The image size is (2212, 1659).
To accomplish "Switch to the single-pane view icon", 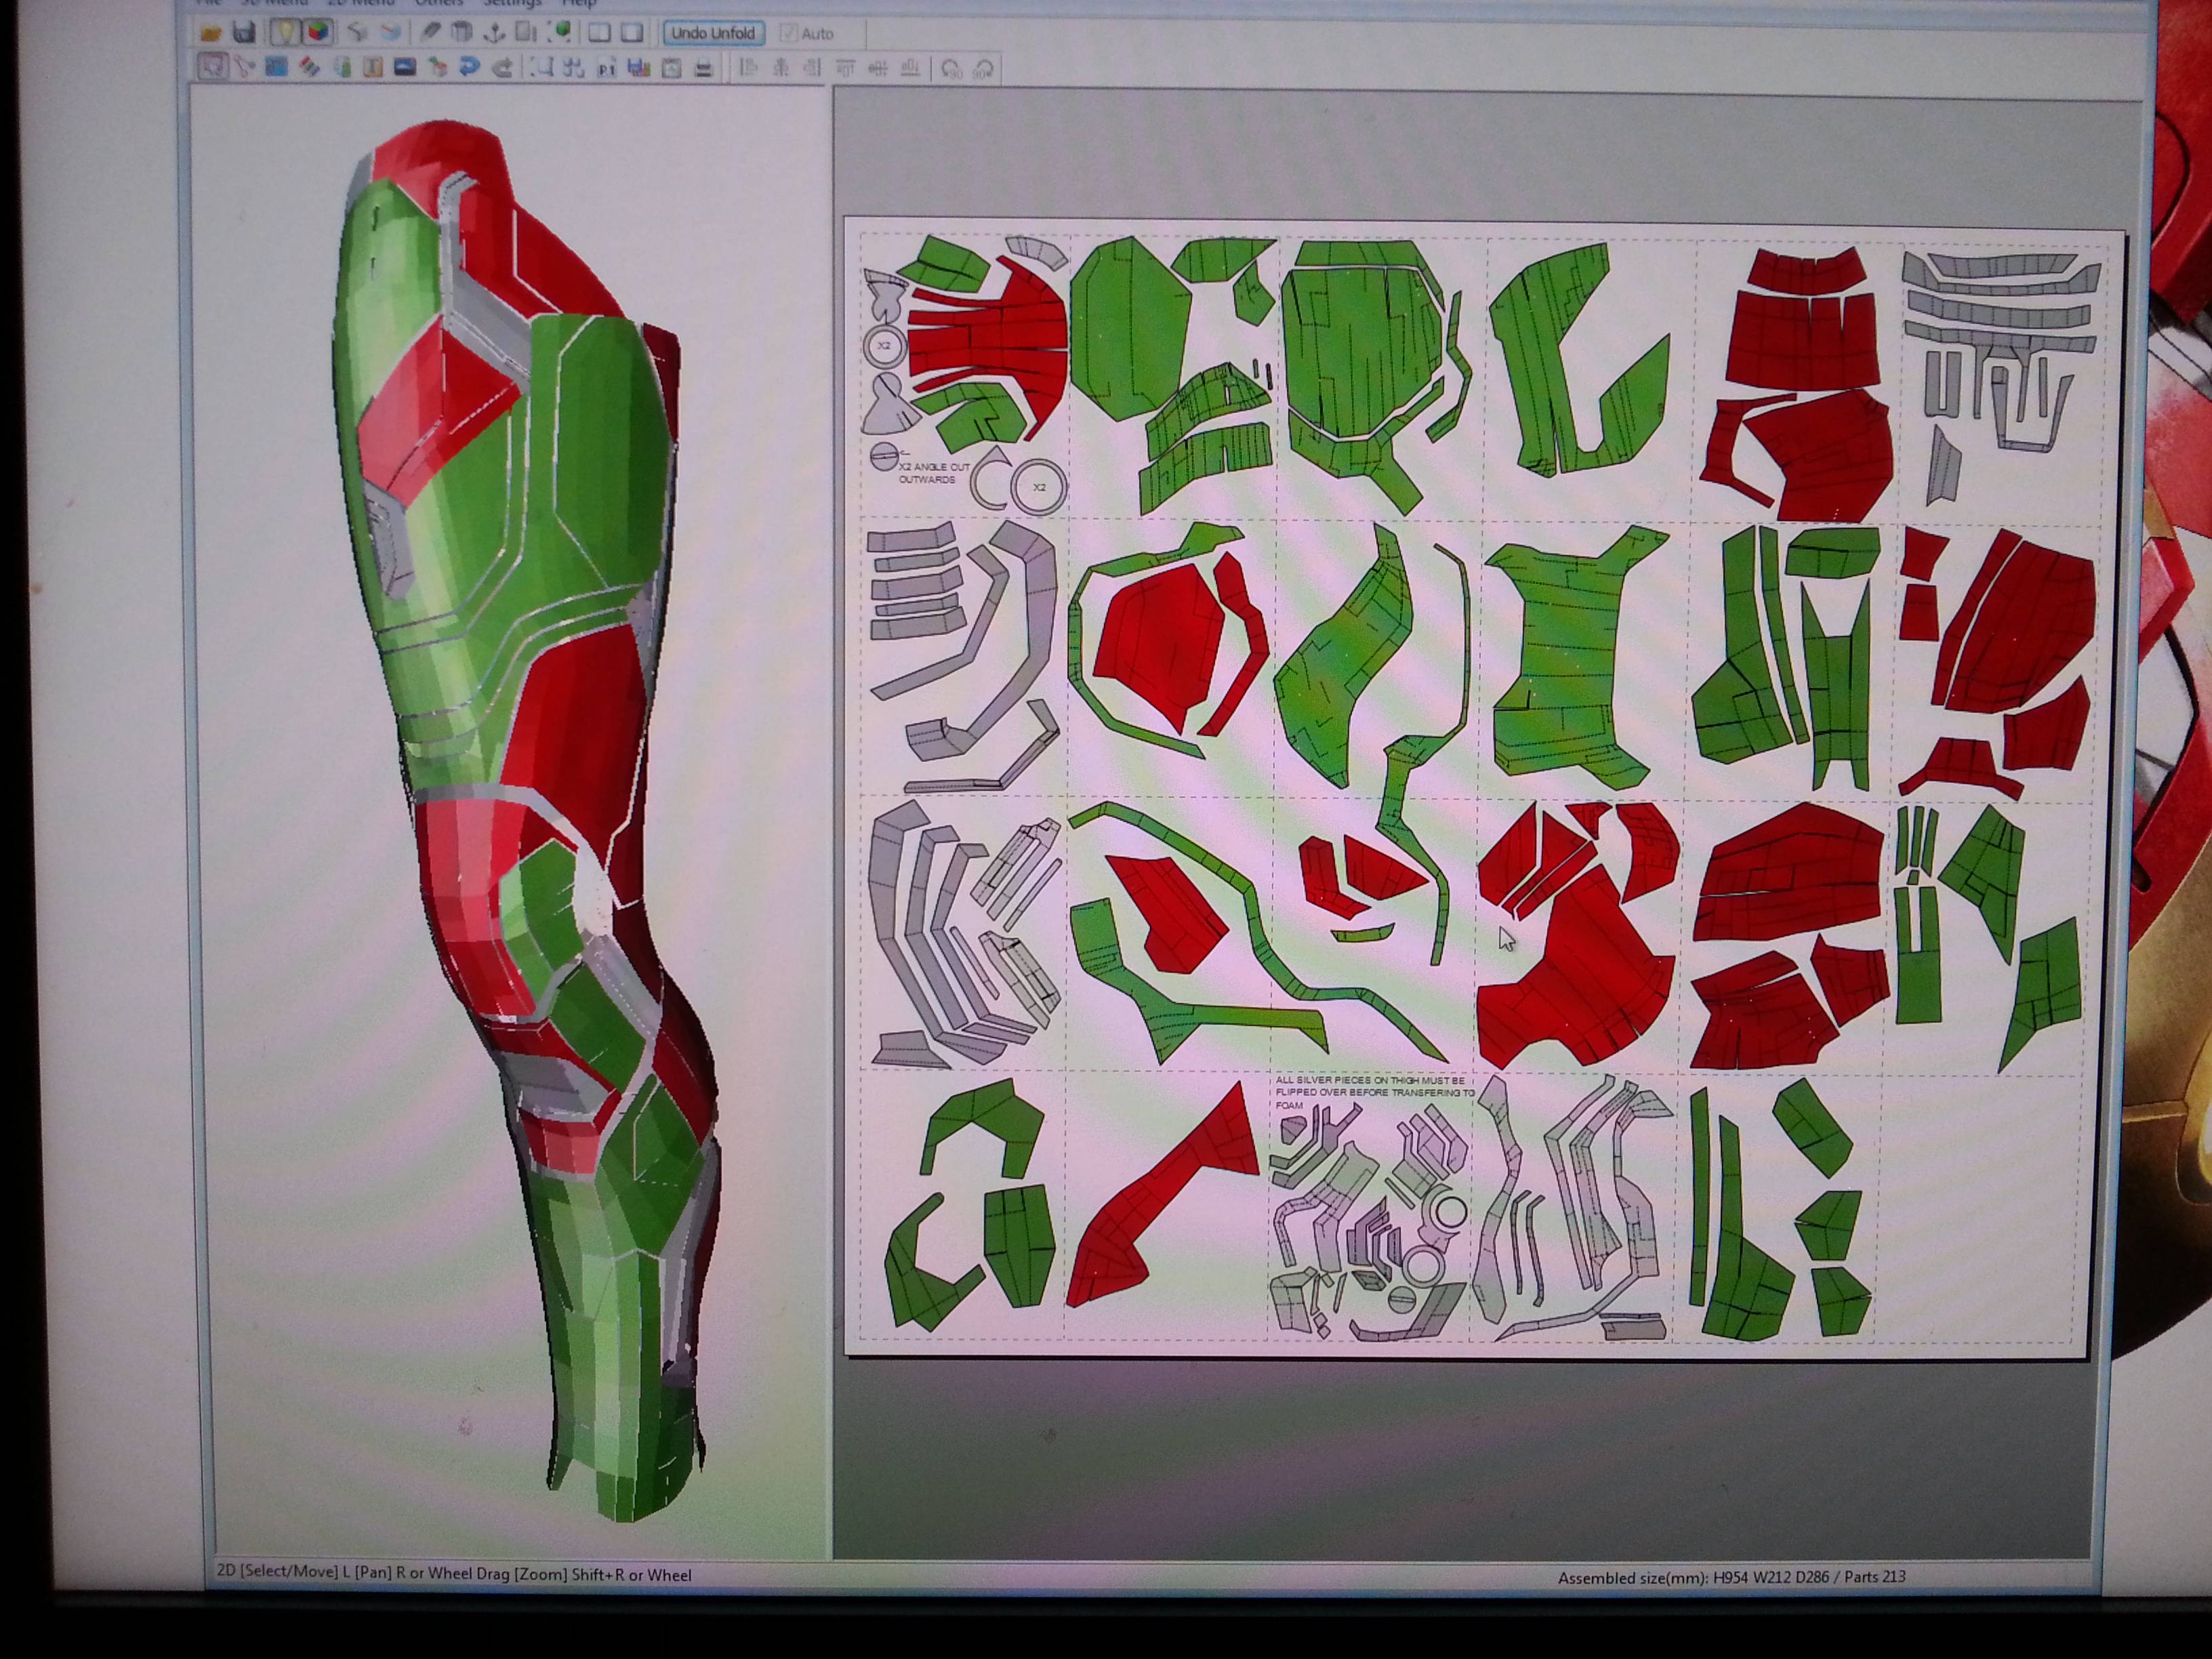I will click(632, 33).
